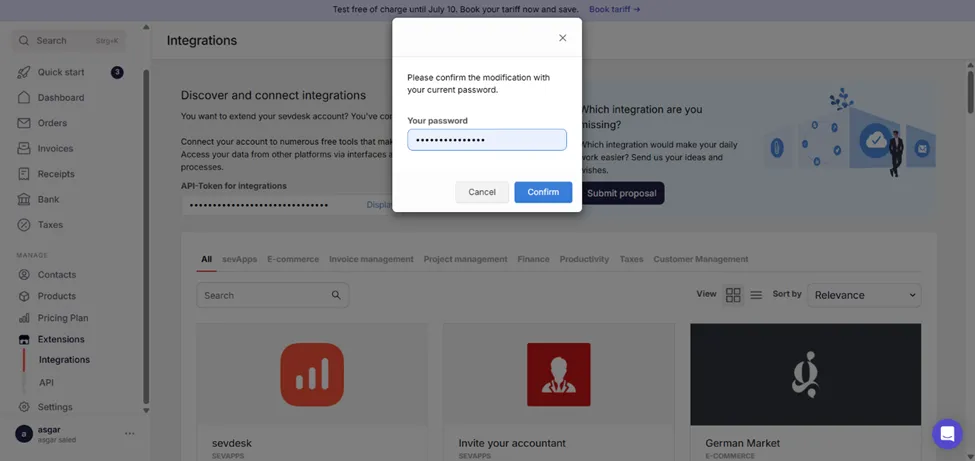Select the Project management tab

[x=465, y=259]
